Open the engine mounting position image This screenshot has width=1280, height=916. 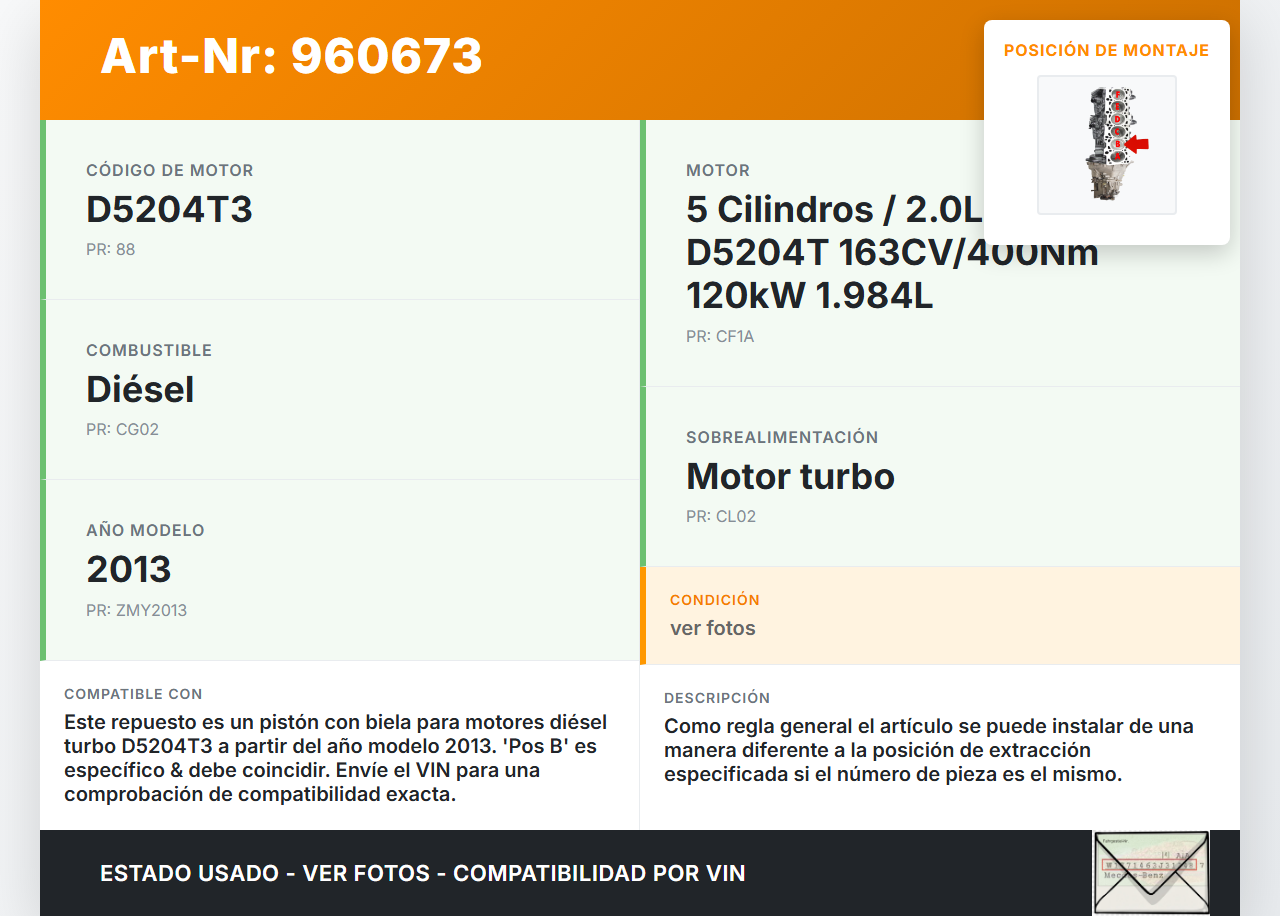click(x=1106, y=144)
